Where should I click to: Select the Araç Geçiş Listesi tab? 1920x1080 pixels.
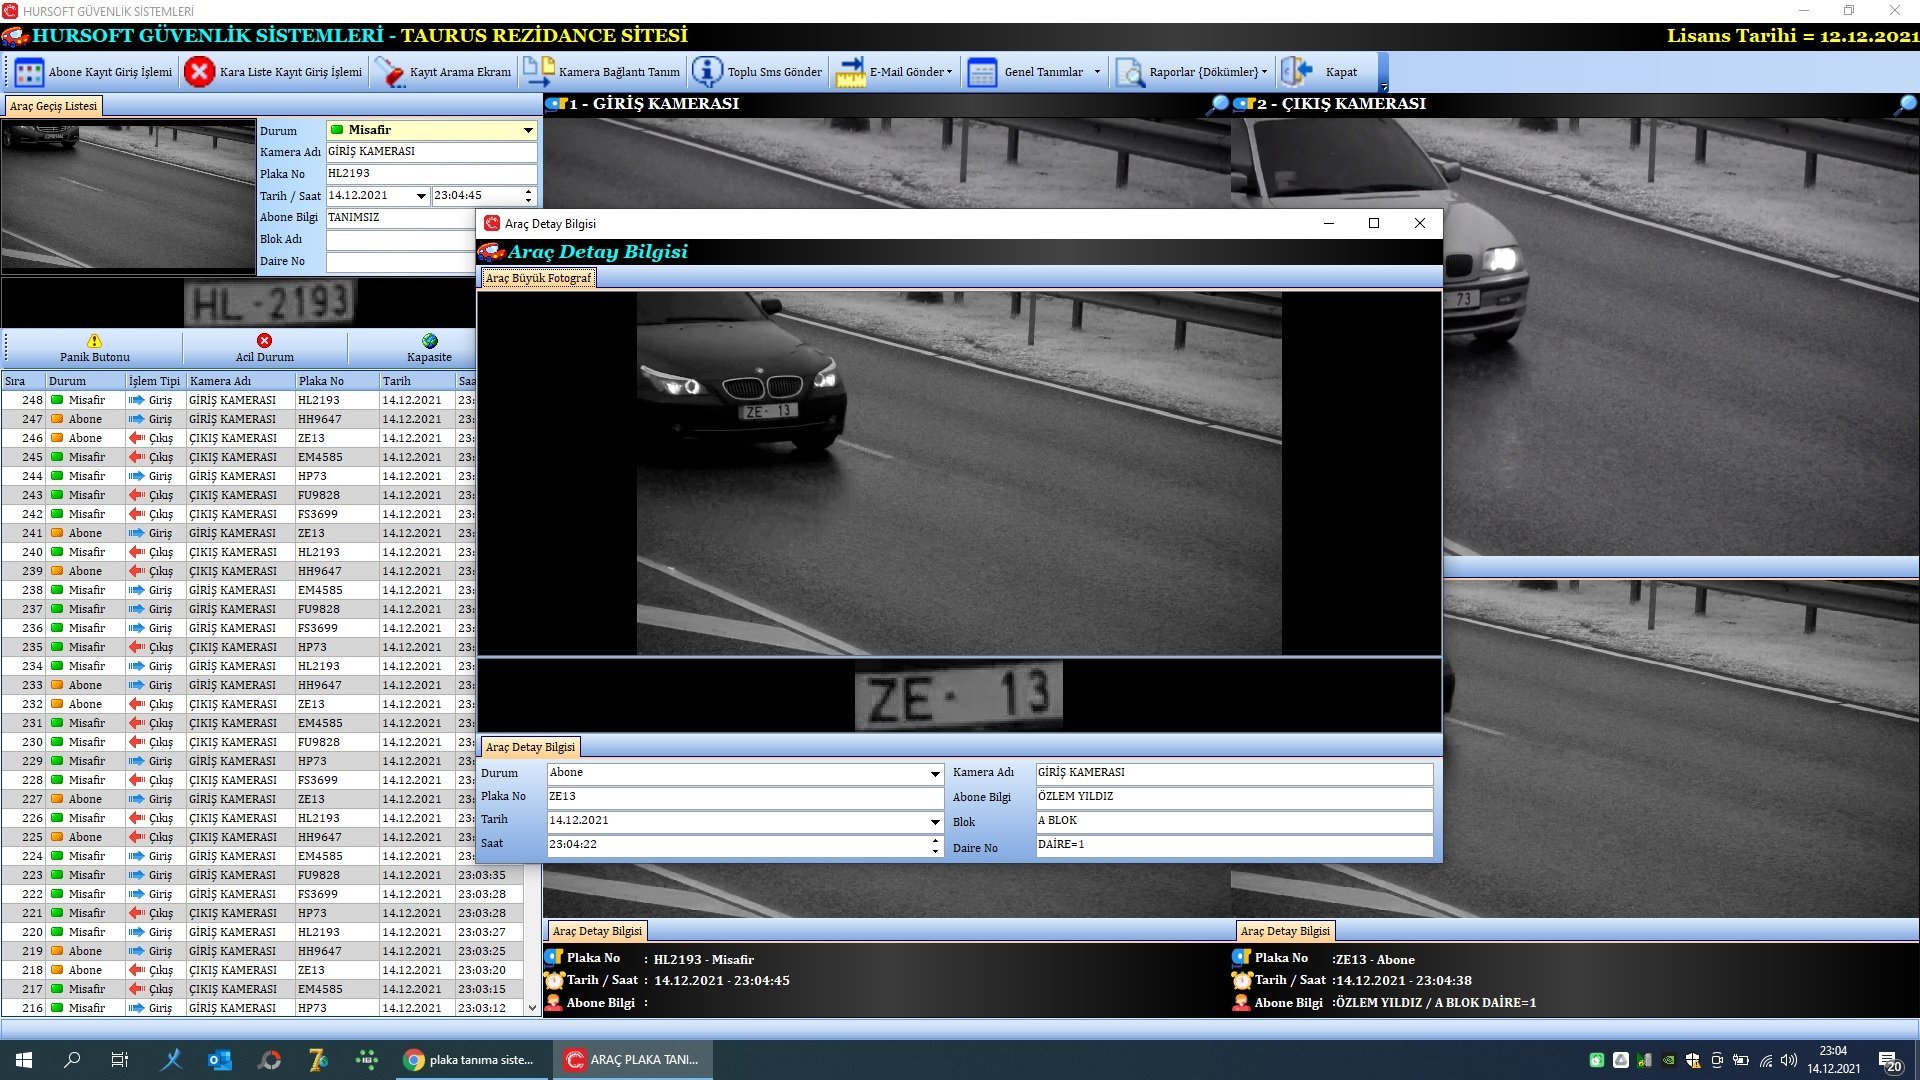[53, 106]
